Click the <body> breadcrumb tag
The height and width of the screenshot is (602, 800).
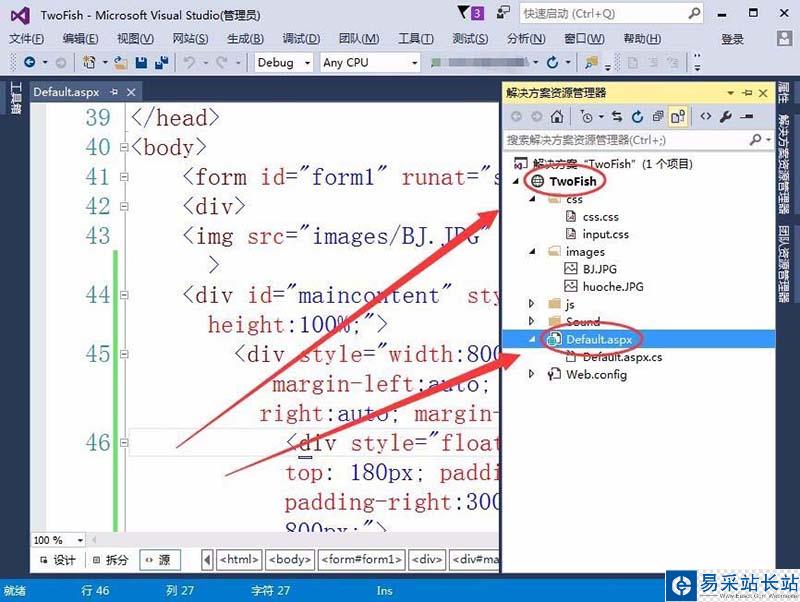(290, 560)
